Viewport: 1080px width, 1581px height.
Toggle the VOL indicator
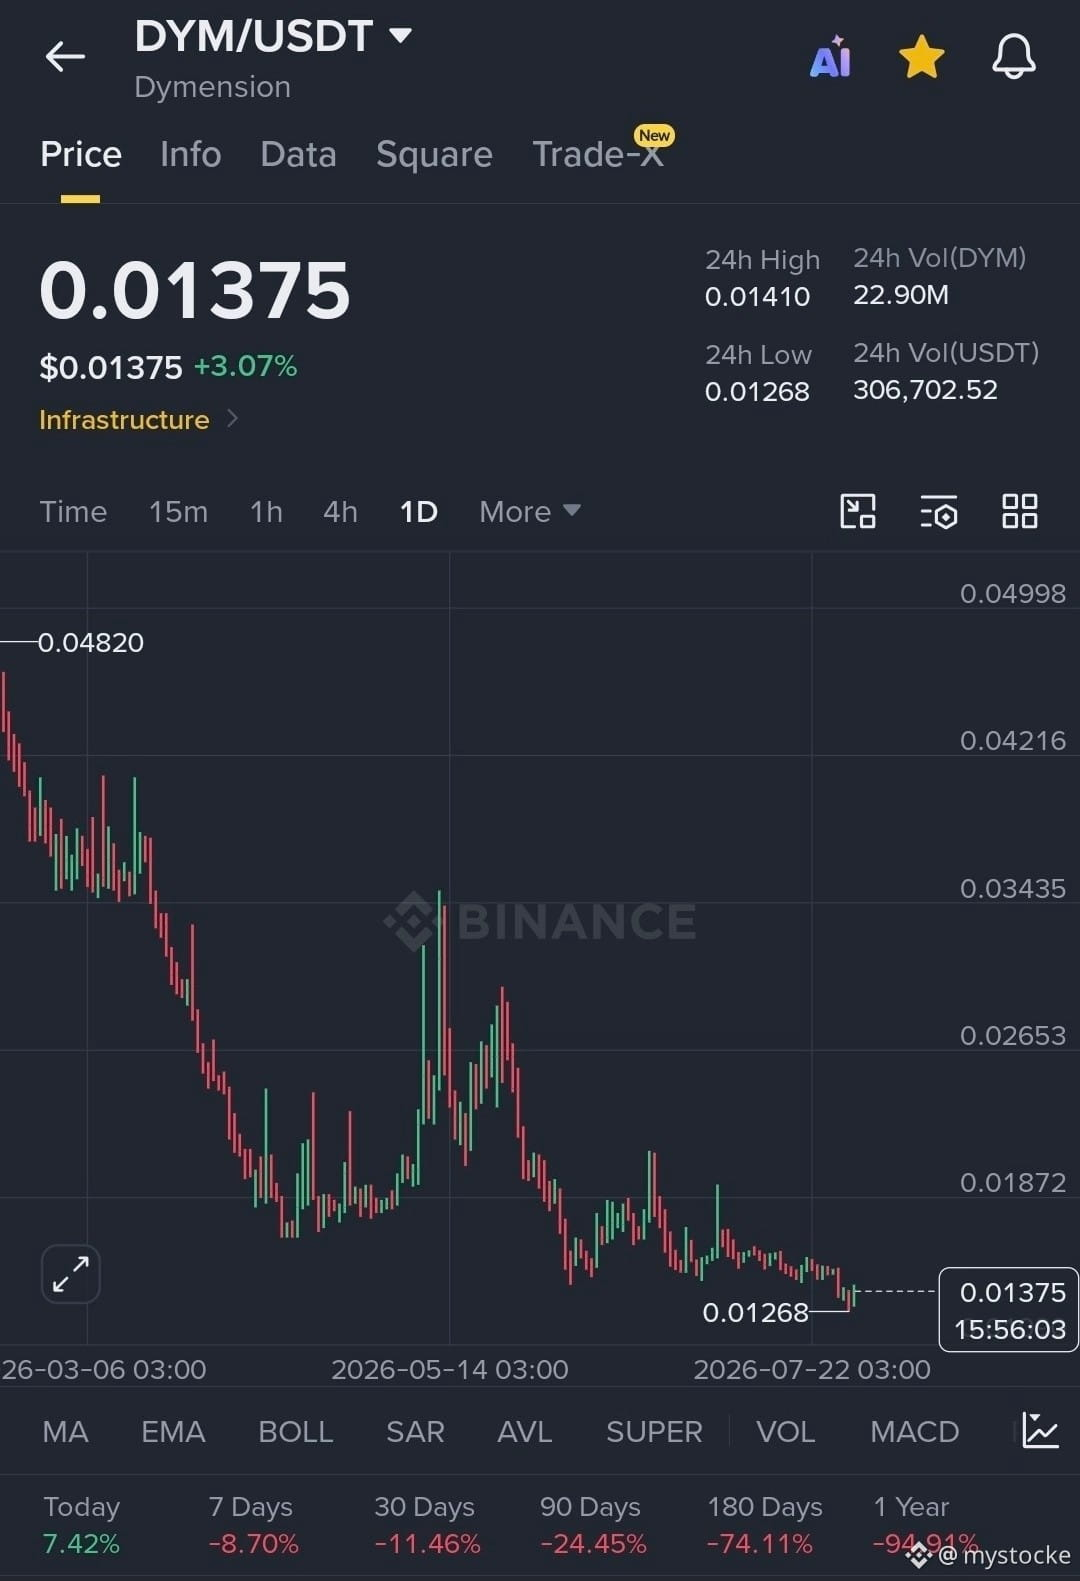tap(785, 1432)
